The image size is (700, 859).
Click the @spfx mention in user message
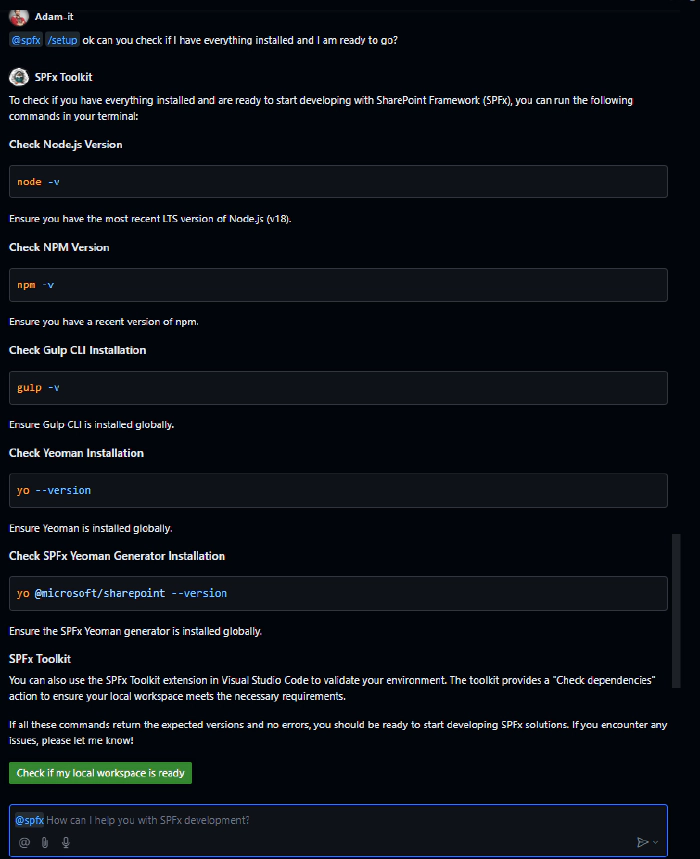(25, 40)
